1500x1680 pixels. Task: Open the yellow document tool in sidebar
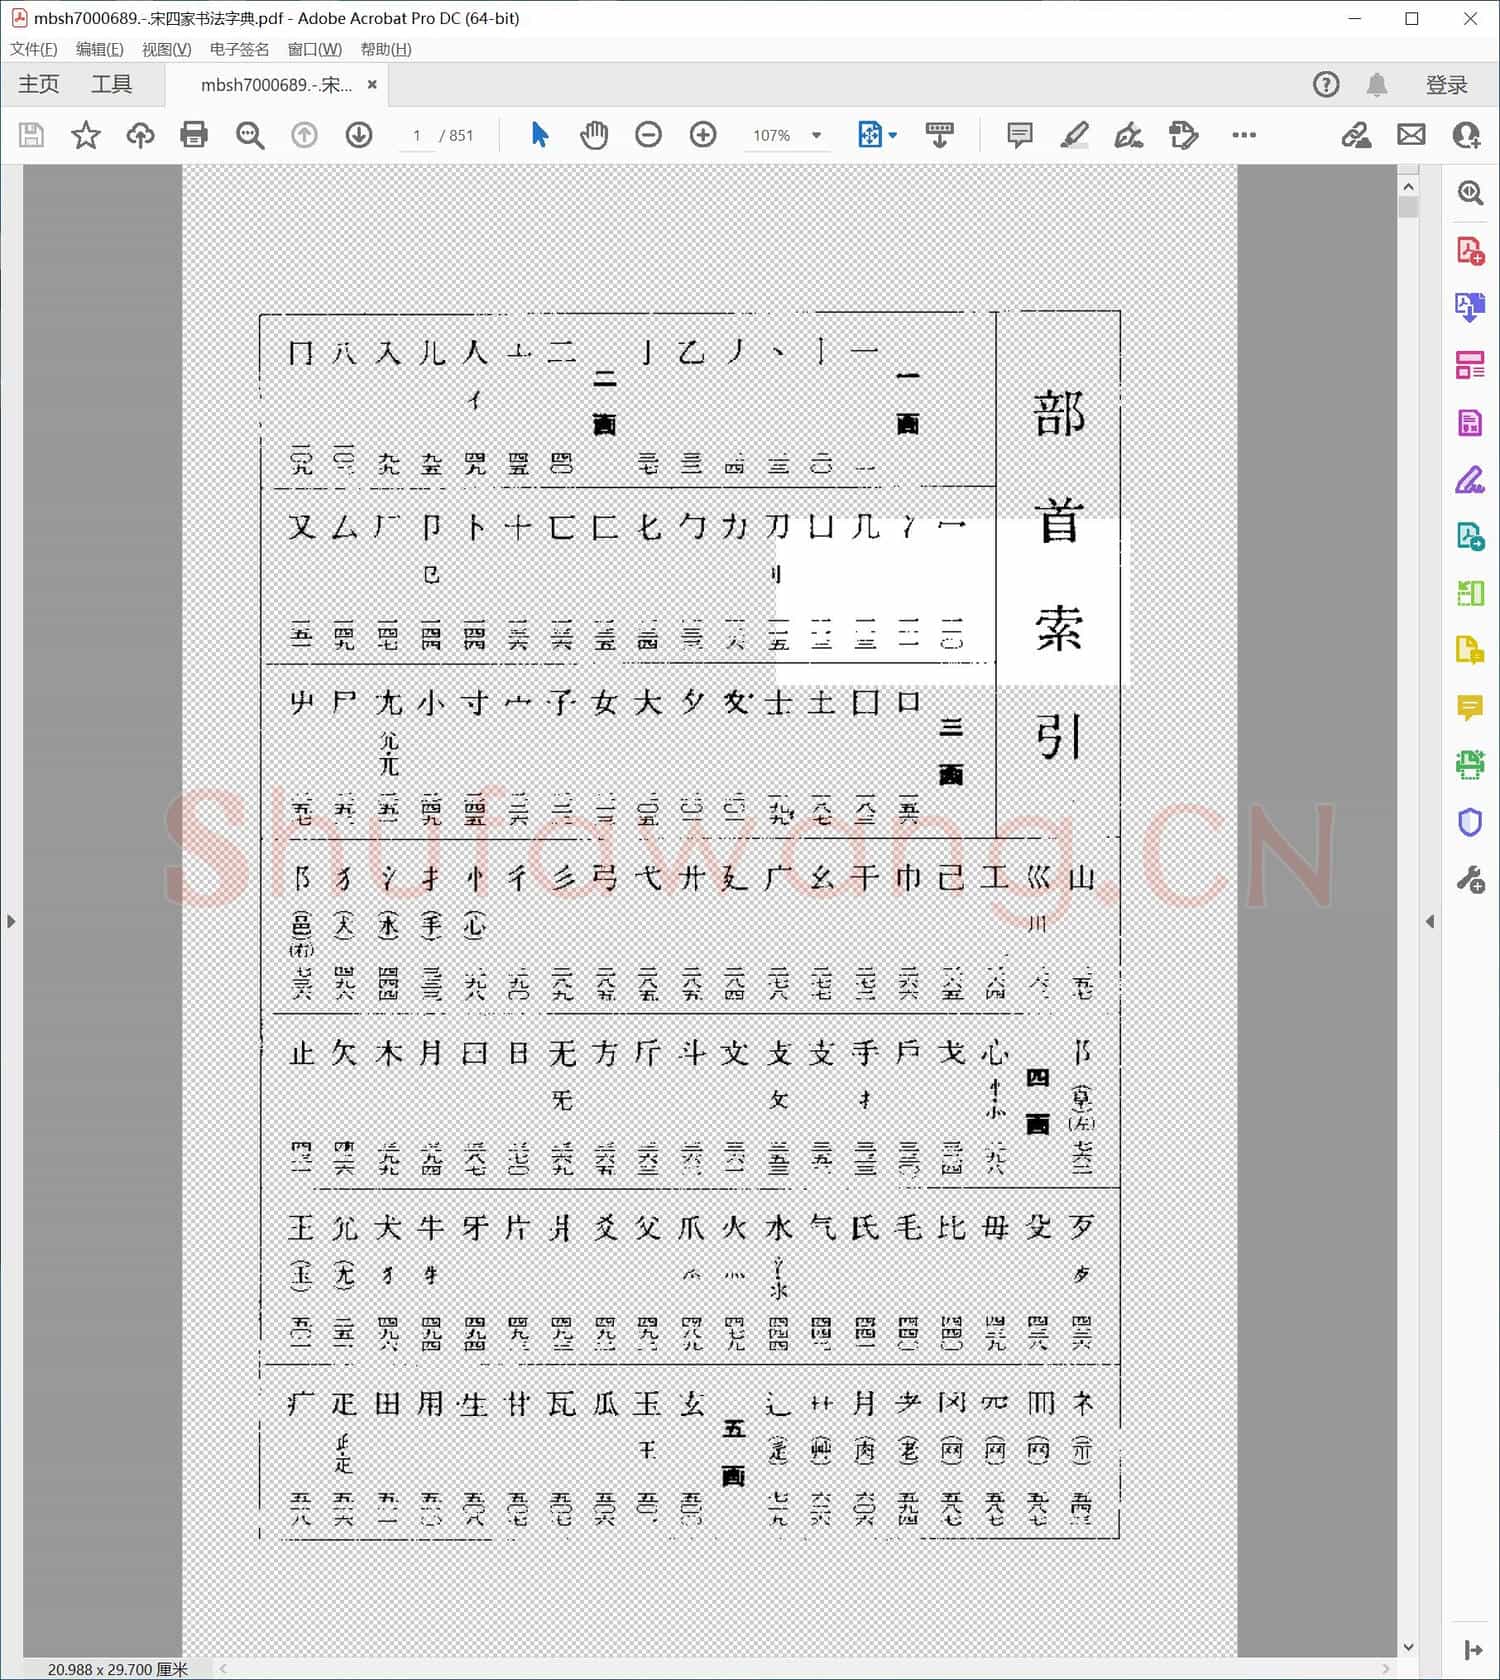point(1470,651)
